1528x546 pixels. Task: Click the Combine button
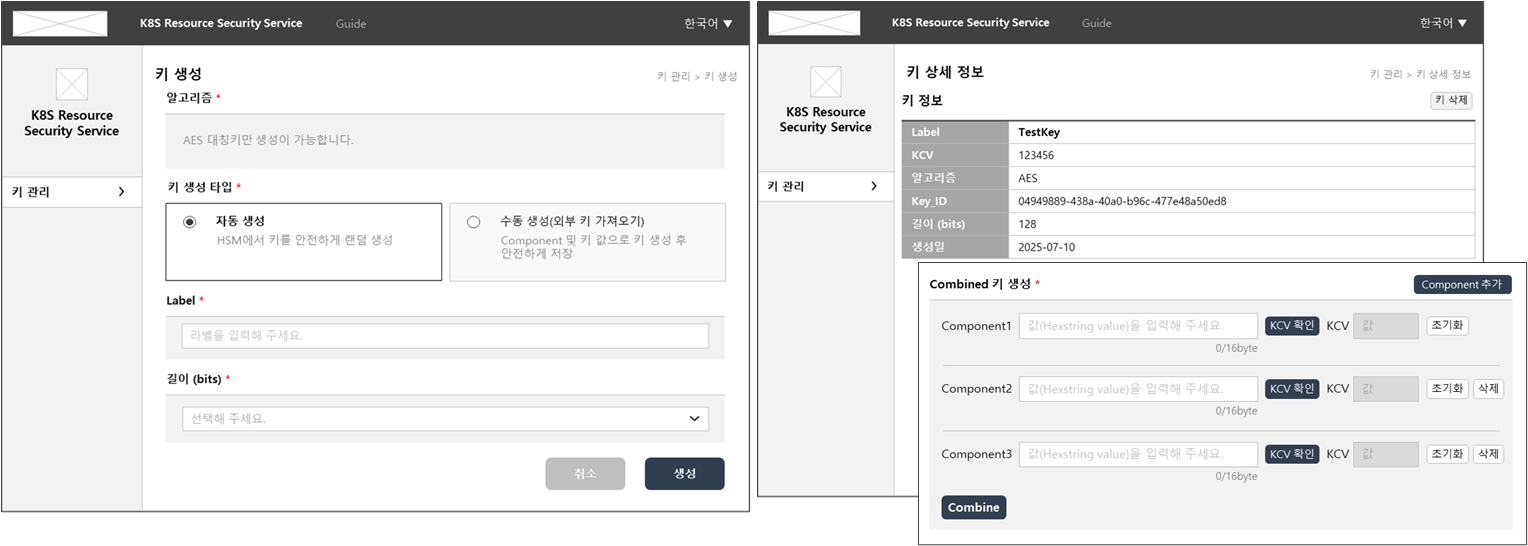click(x=973, y=507)
